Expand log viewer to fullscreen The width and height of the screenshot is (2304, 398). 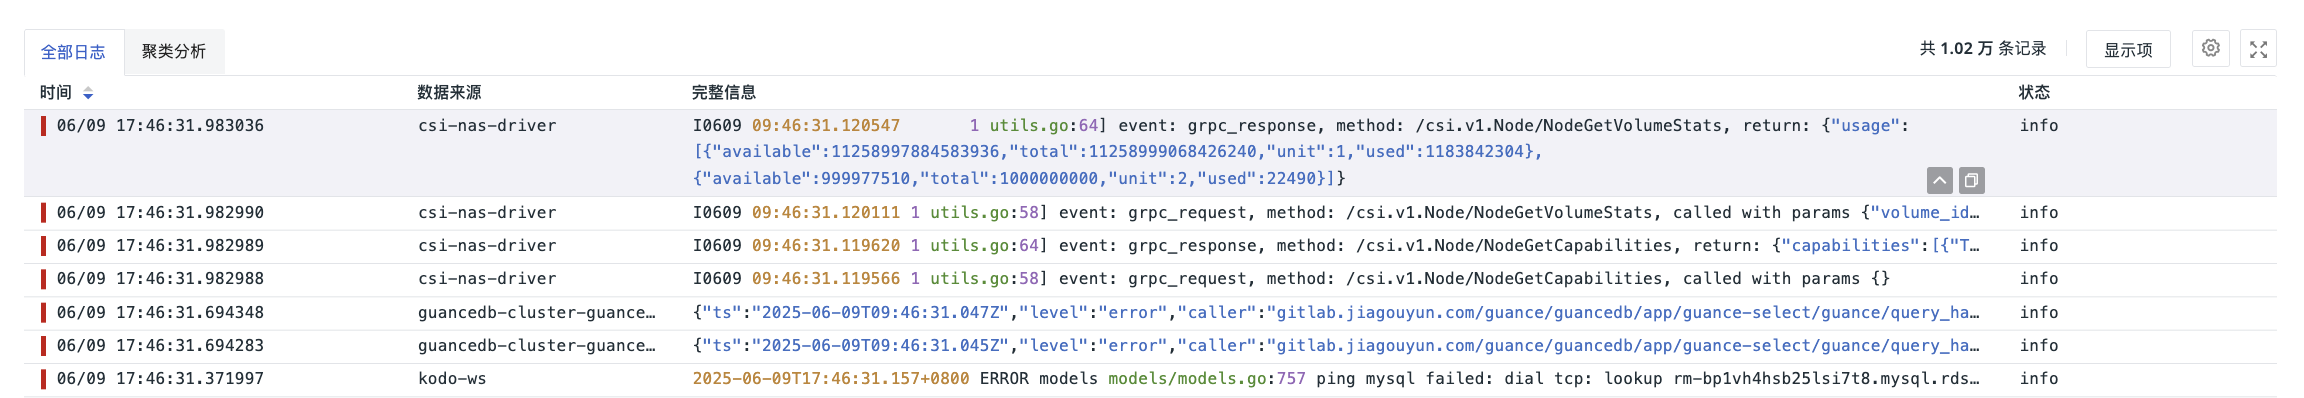click(x=2258, y=49)
